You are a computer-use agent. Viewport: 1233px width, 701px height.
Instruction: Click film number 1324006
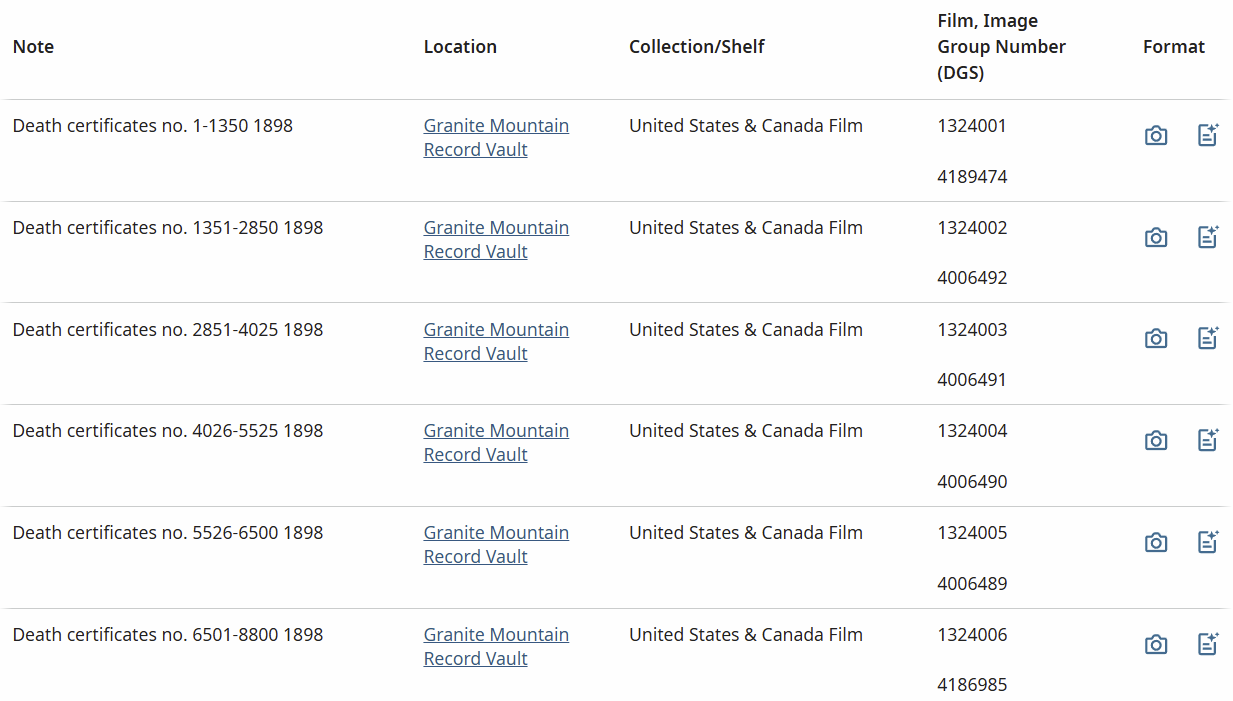972,635
